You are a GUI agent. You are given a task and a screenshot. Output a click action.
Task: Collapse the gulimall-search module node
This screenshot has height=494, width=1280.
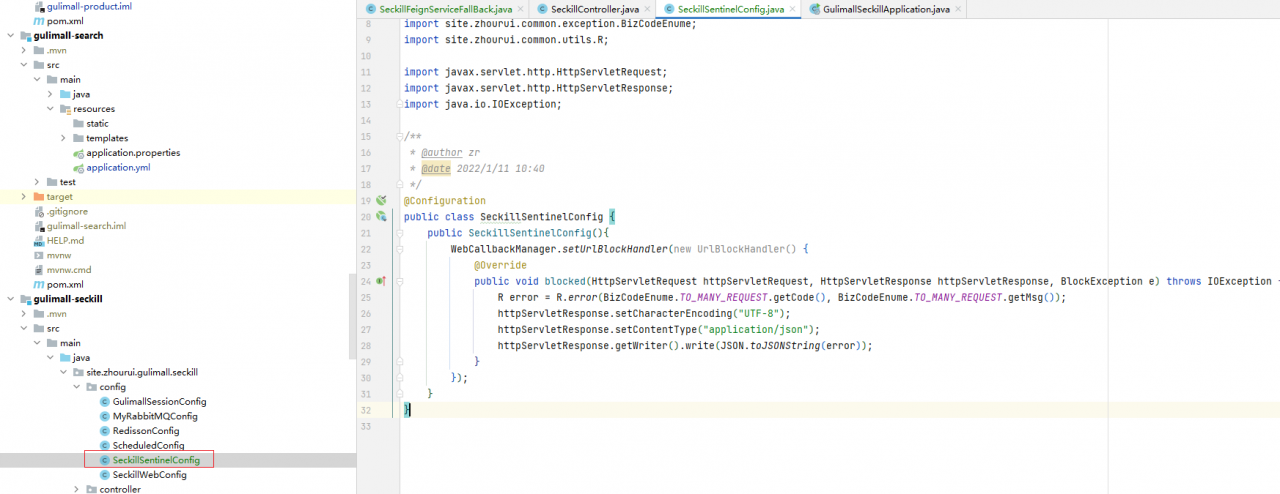[x=10, y=35]
